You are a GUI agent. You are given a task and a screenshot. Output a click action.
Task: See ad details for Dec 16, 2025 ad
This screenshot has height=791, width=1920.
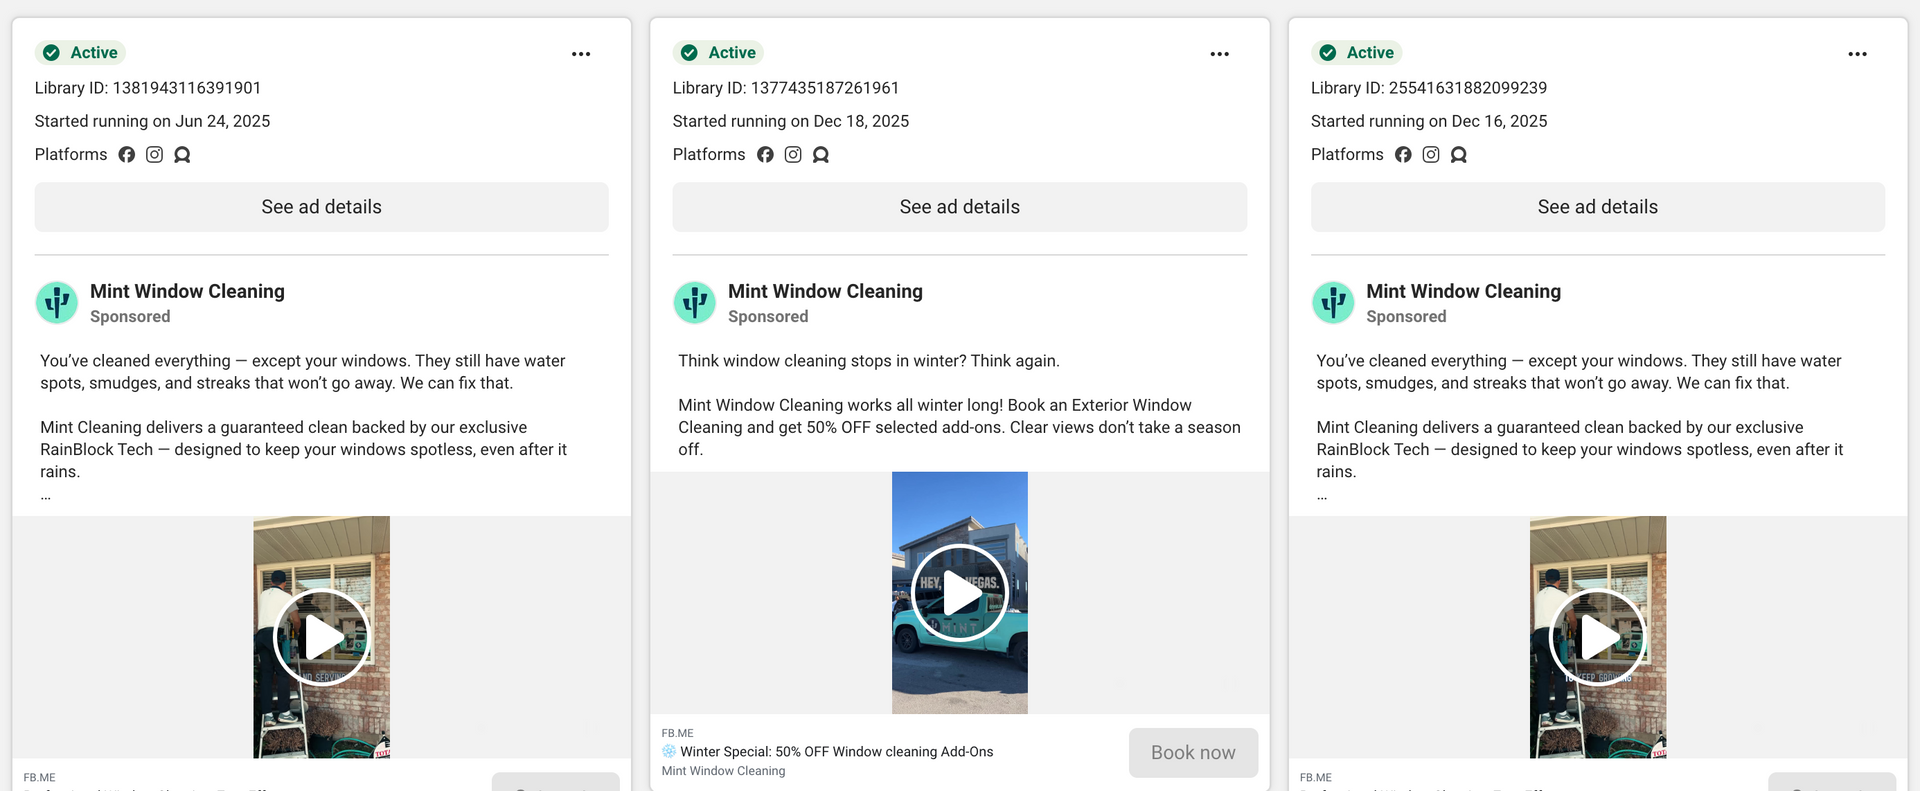pyautogui.click(x=1598, y=207)
